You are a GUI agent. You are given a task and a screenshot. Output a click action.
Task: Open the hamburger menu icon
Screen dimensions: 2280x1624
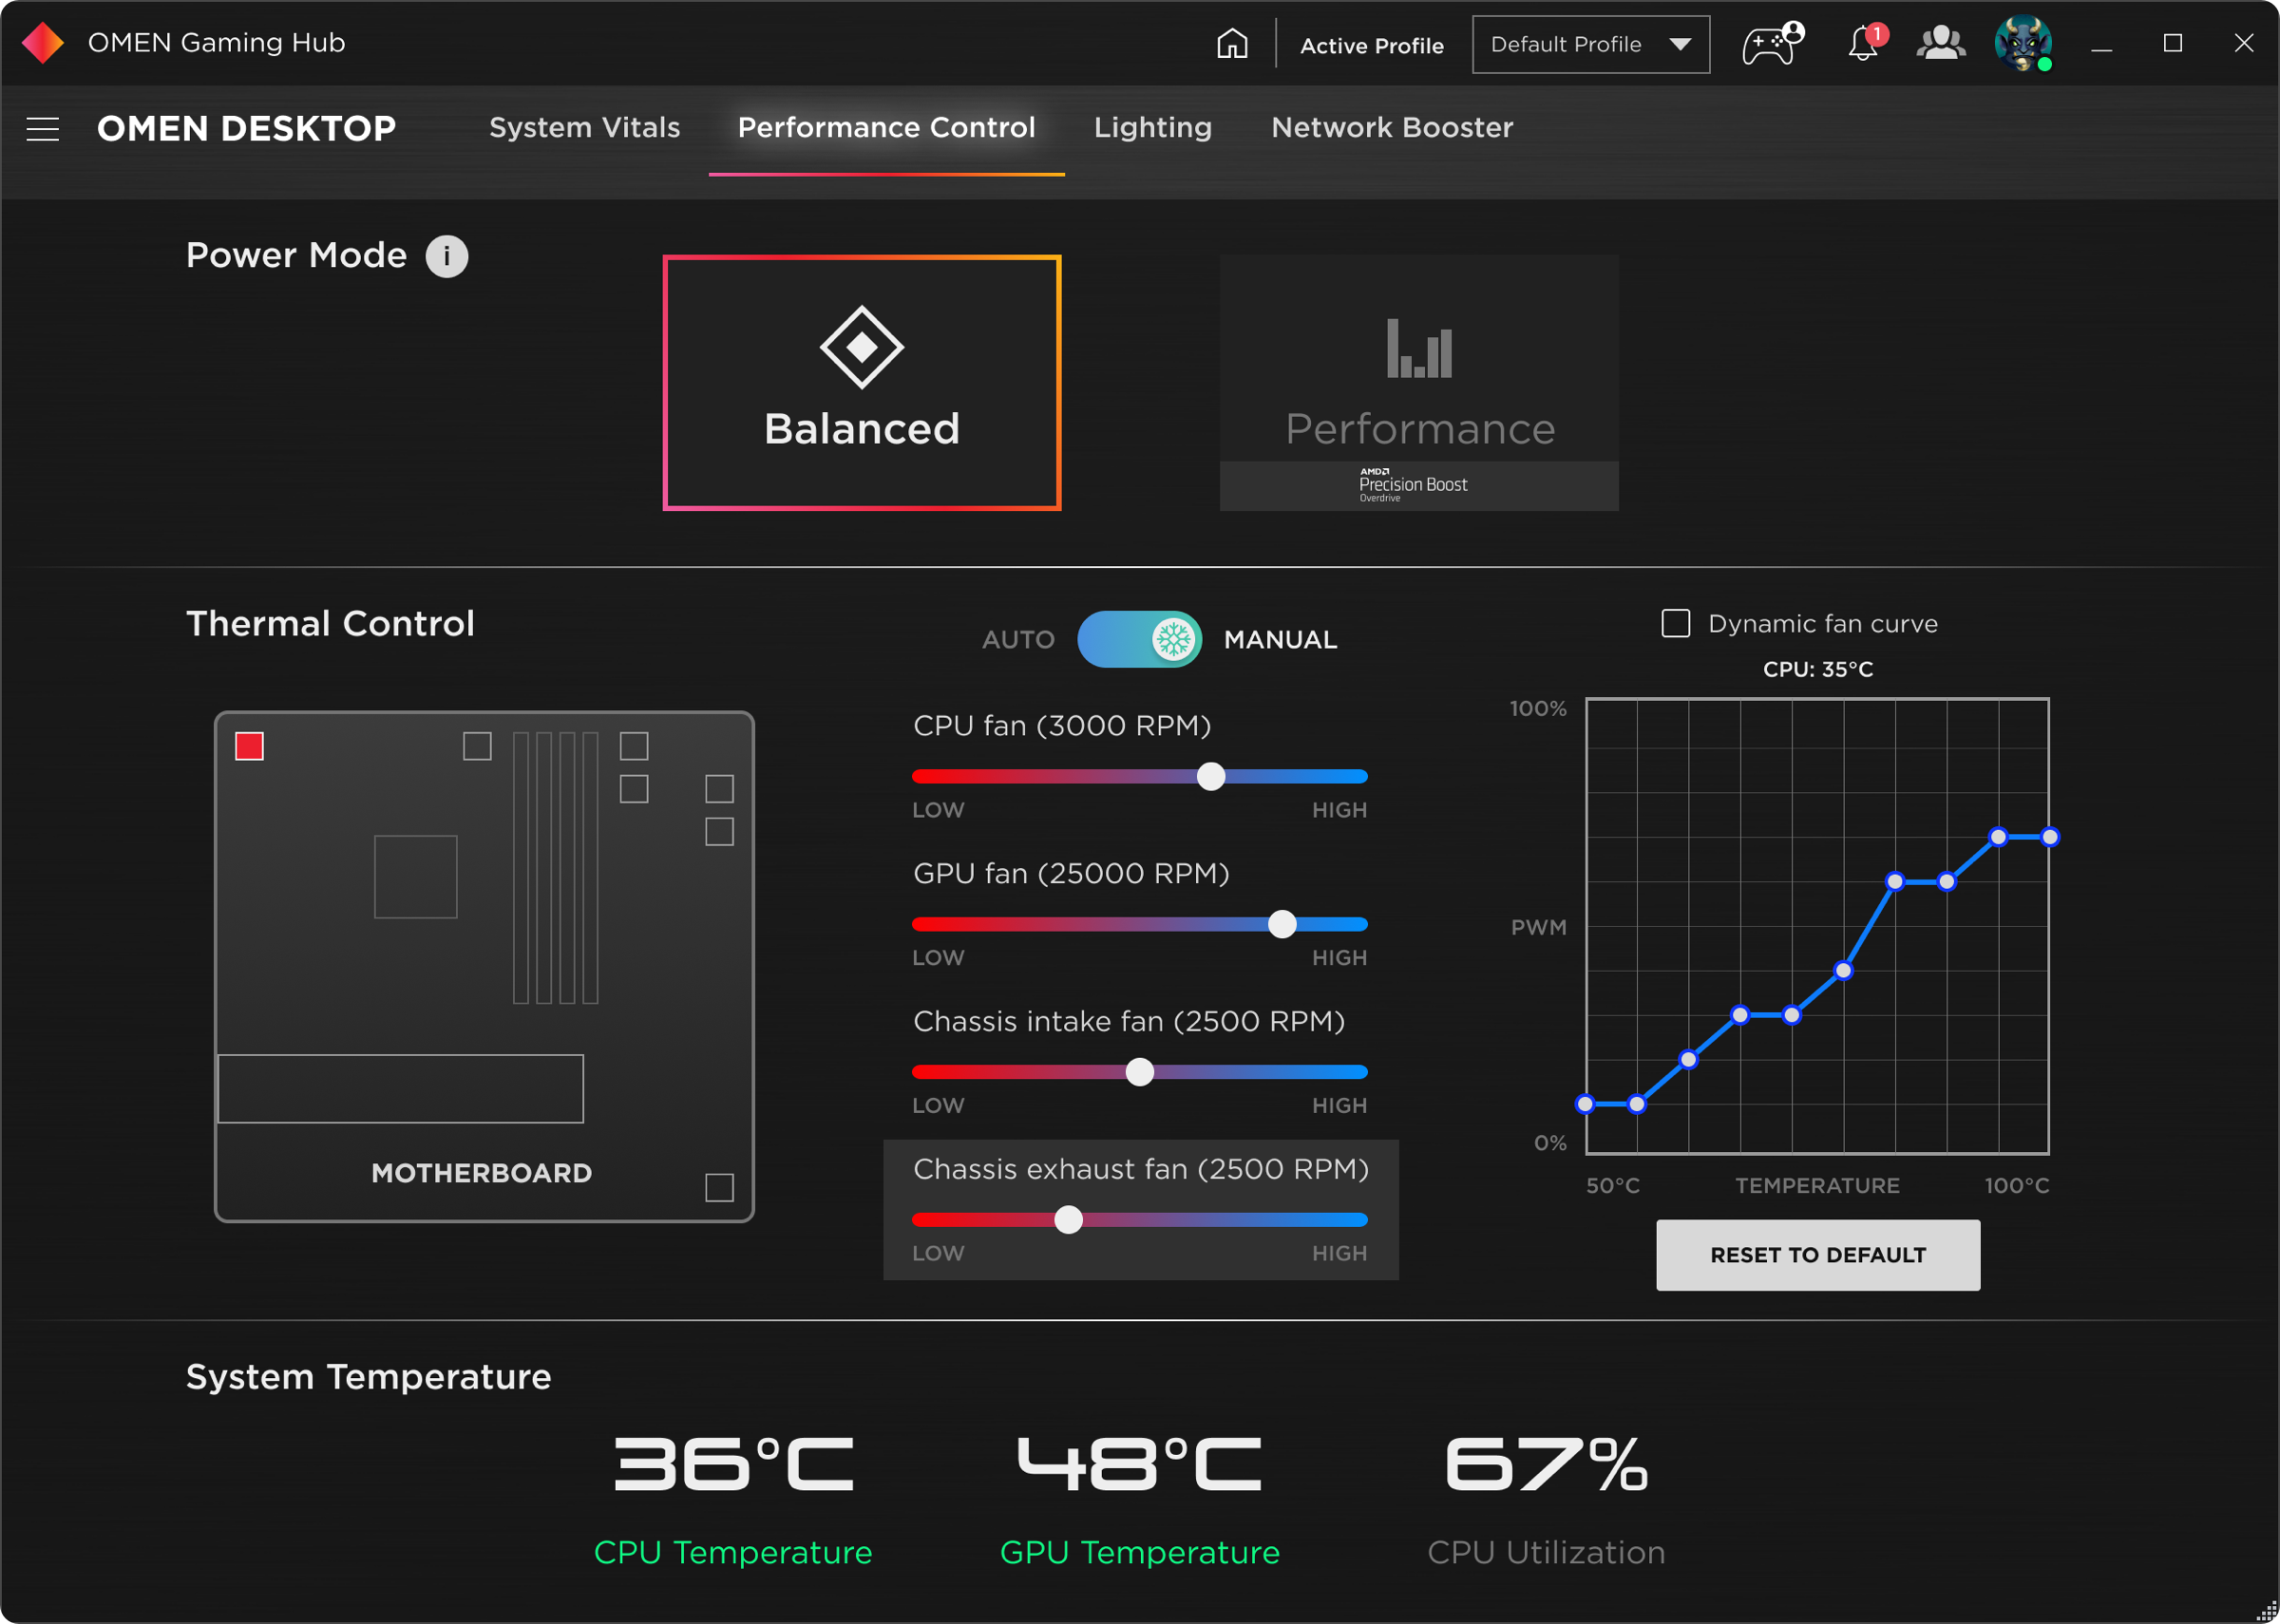pos(43,129)
